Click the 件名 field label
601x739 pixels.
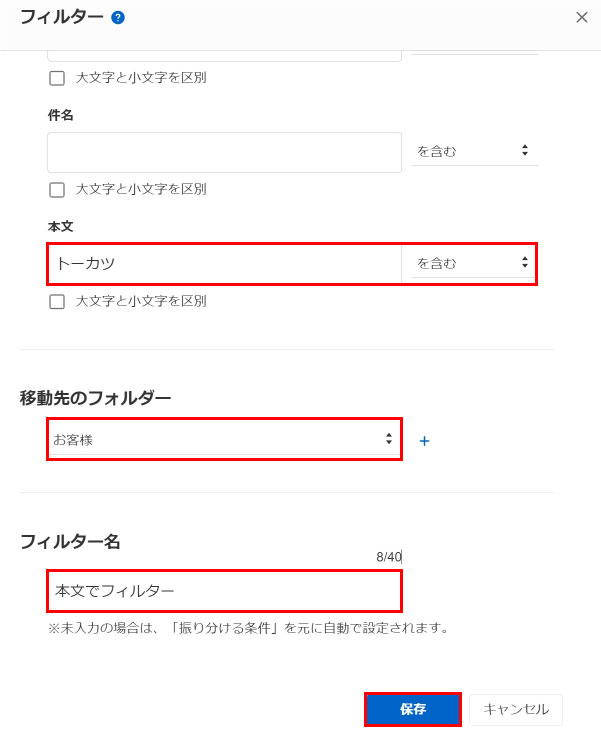[61, 115]
